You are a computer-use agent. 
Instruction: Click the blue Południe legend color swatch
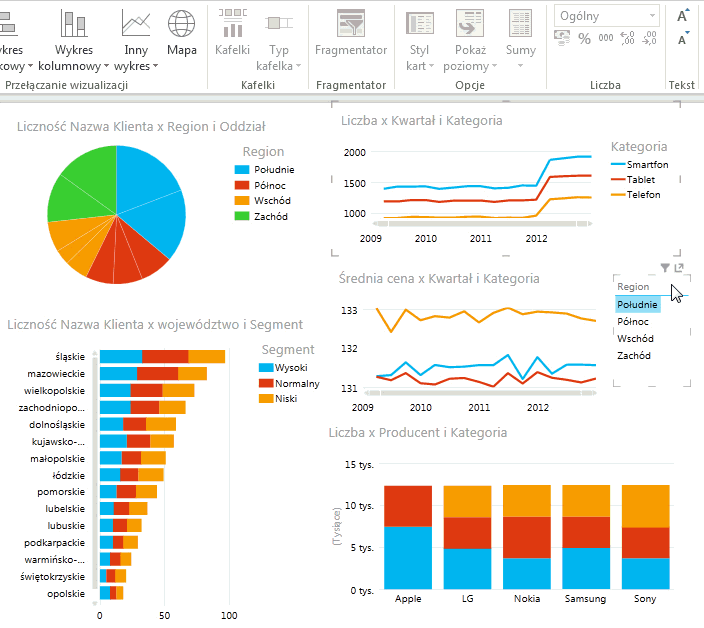pos(243,170)
